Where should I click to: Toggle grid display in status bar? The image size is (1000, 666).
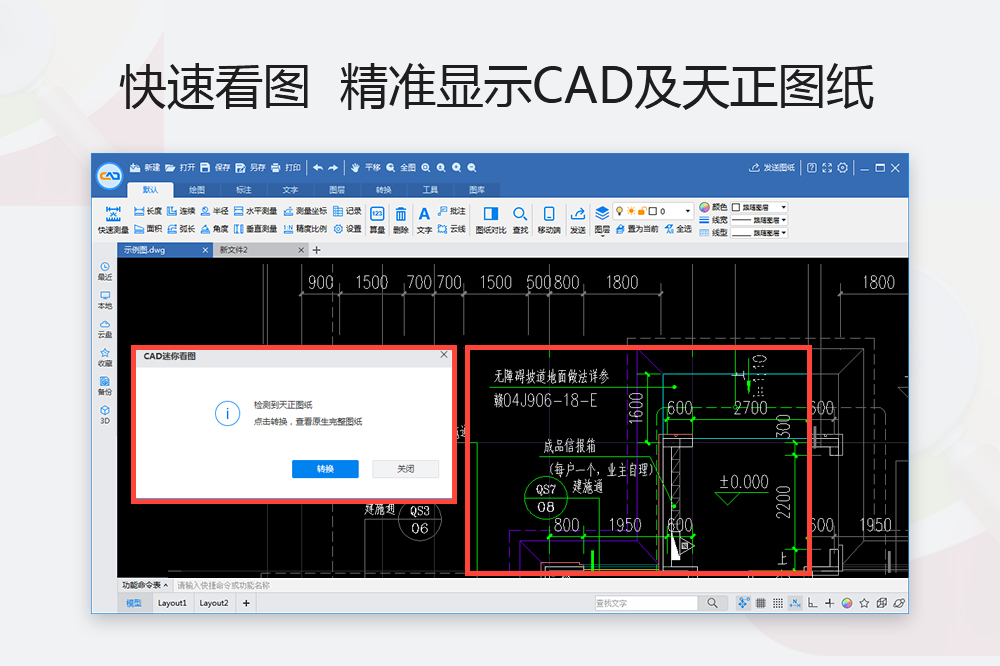[760, 603]
